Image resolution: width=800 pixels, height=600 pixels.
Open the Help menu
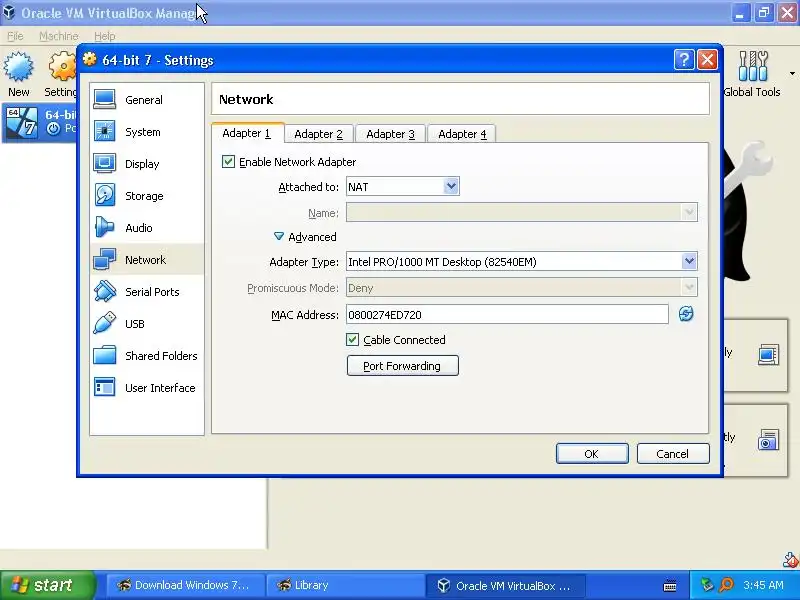click(x=105, y=36)
